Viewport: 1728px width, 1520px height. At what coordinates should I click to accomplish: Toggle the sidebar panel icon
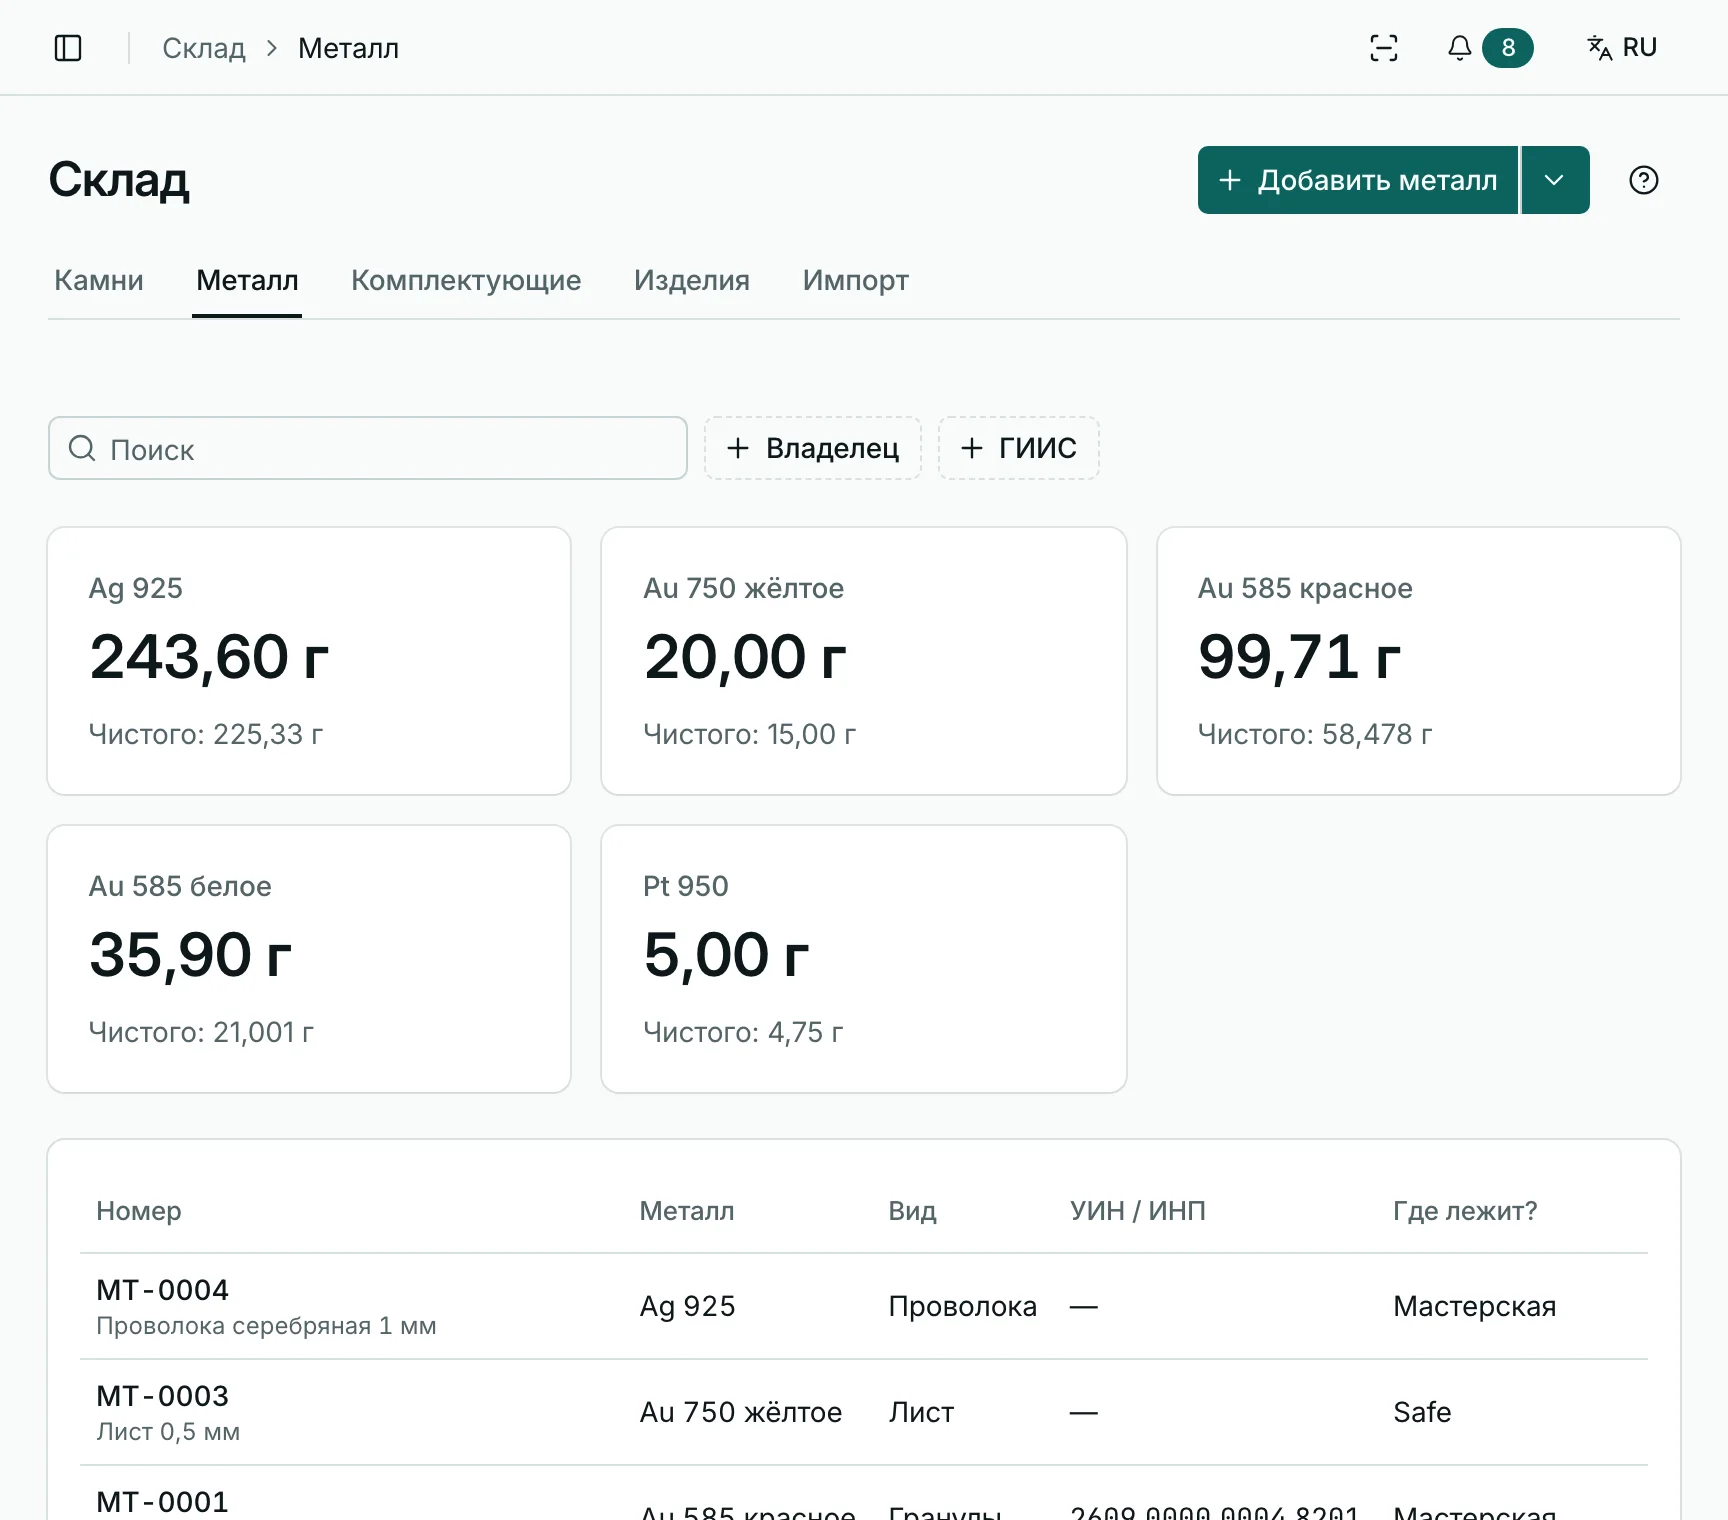[x=68, y=48]
